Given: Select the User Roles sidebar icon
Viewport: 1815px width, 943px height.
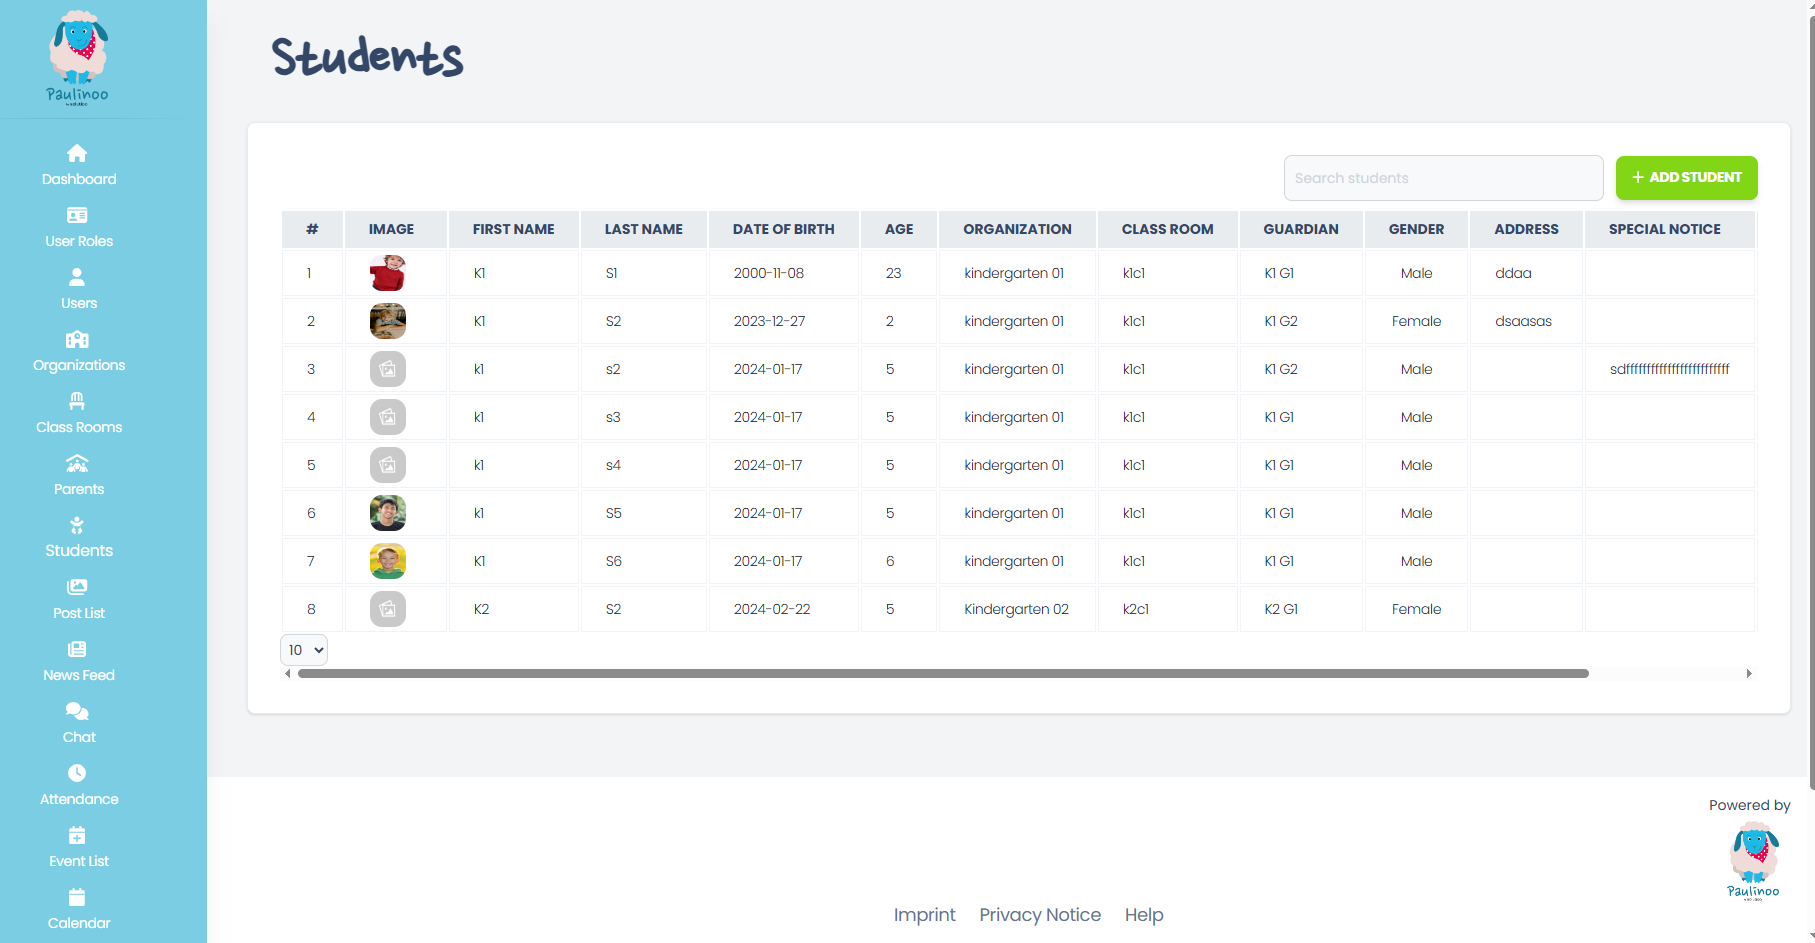Looking at the screenshot, I should point(78,227).
